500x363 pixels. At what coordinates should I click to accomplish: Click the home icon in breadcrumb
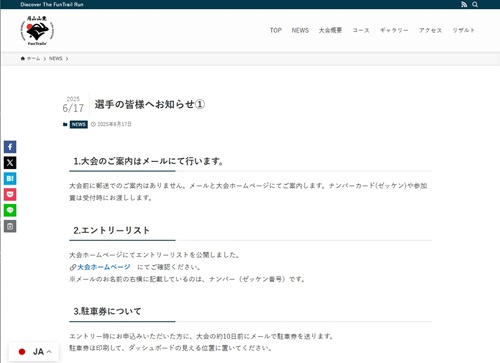pyautogui.click(x=23, y=58)
